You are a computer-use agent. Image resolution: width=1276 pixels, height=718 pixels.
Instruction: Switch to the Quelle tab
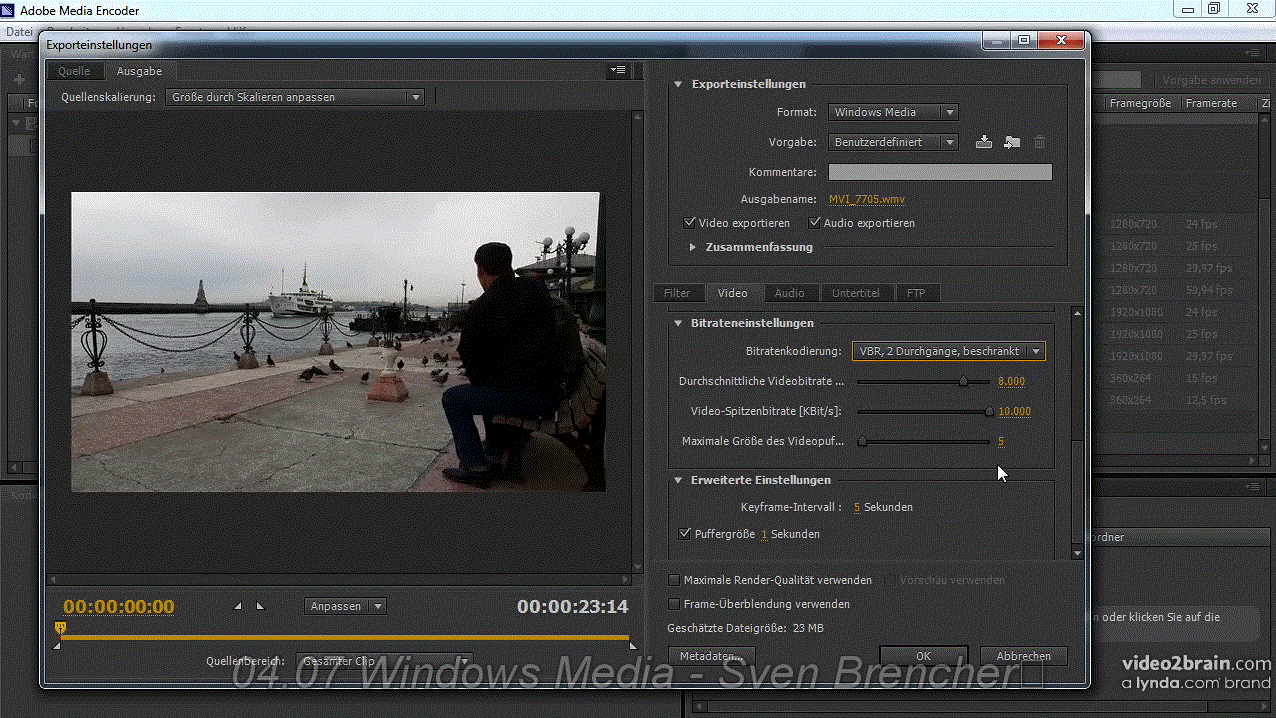[x=74, y=71]
